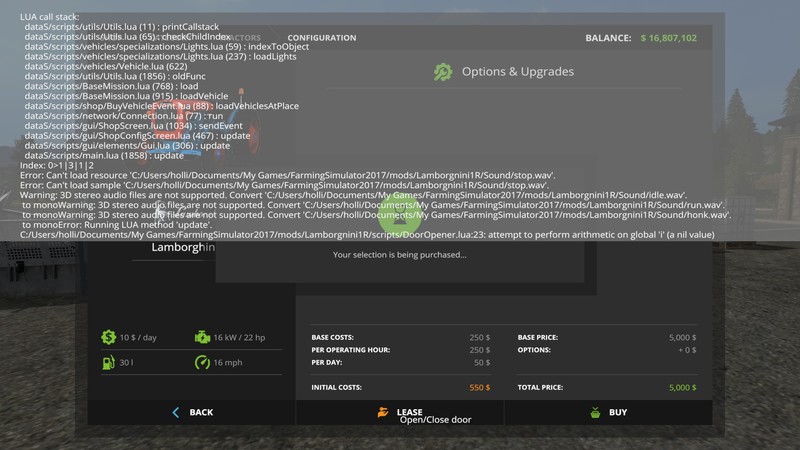Click the green circular loading indicator
Screen dimensions: 800x450
tap(398, 212)
